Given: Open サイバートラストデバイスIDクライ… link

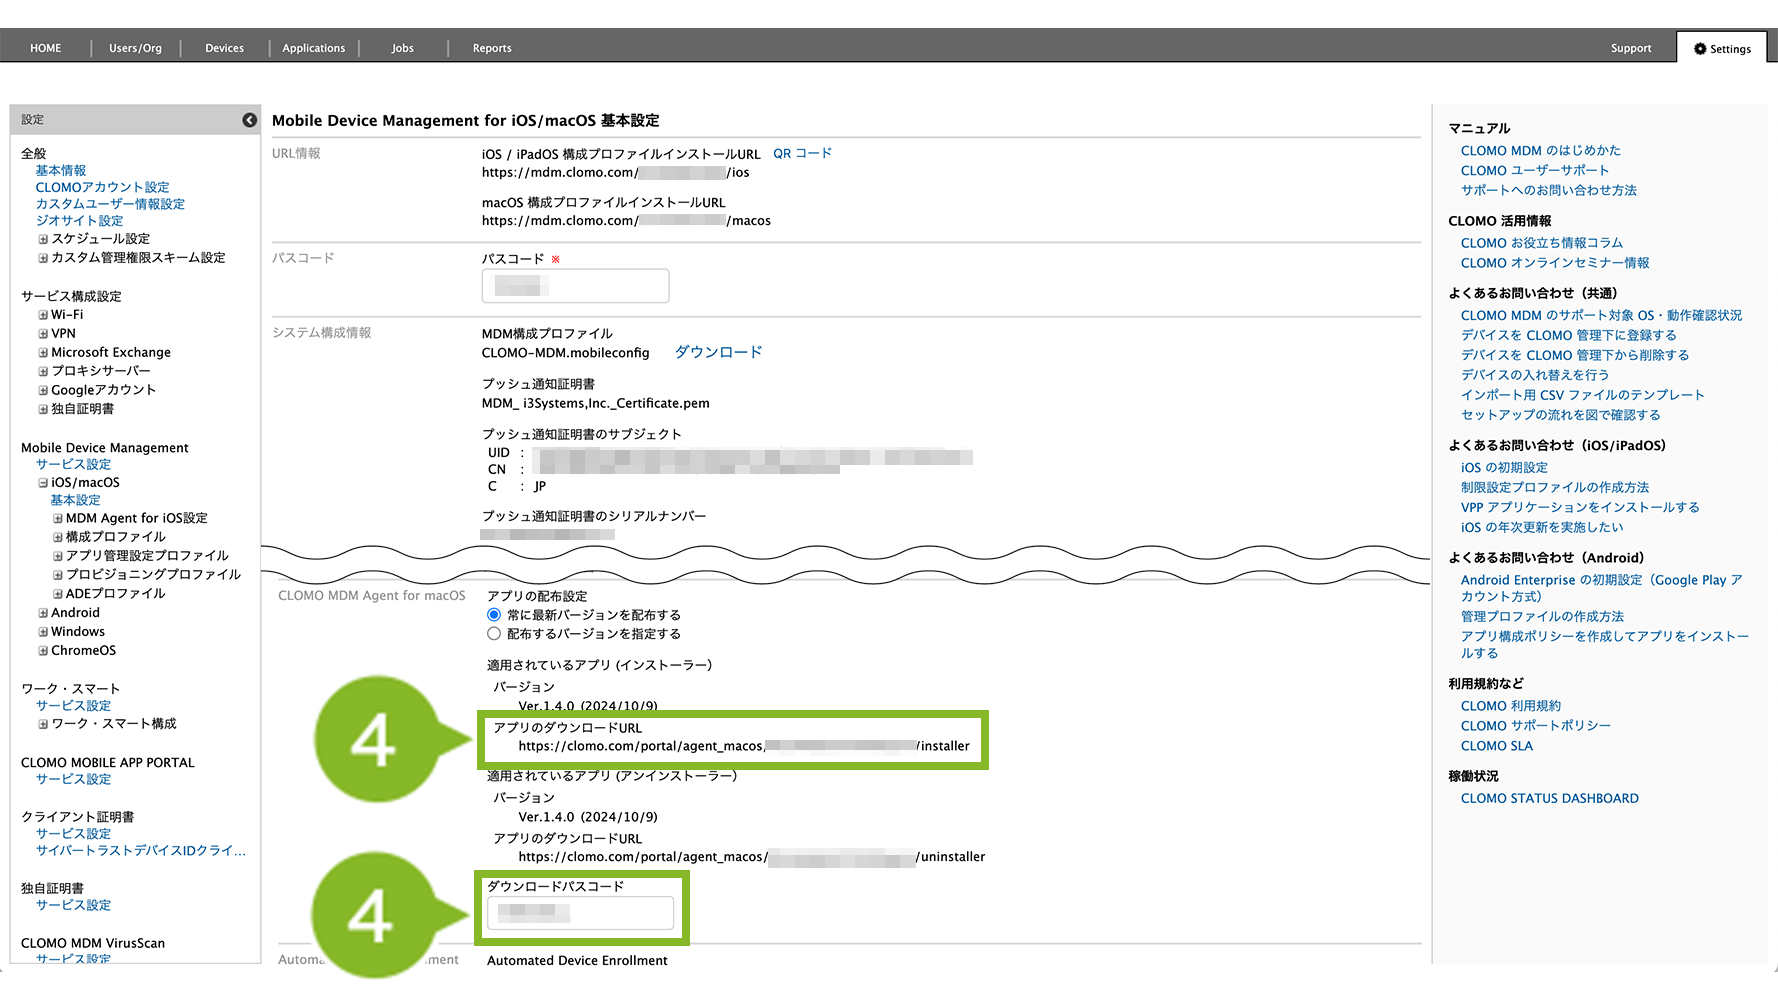Looking at the screenshot, I should 141,851.
